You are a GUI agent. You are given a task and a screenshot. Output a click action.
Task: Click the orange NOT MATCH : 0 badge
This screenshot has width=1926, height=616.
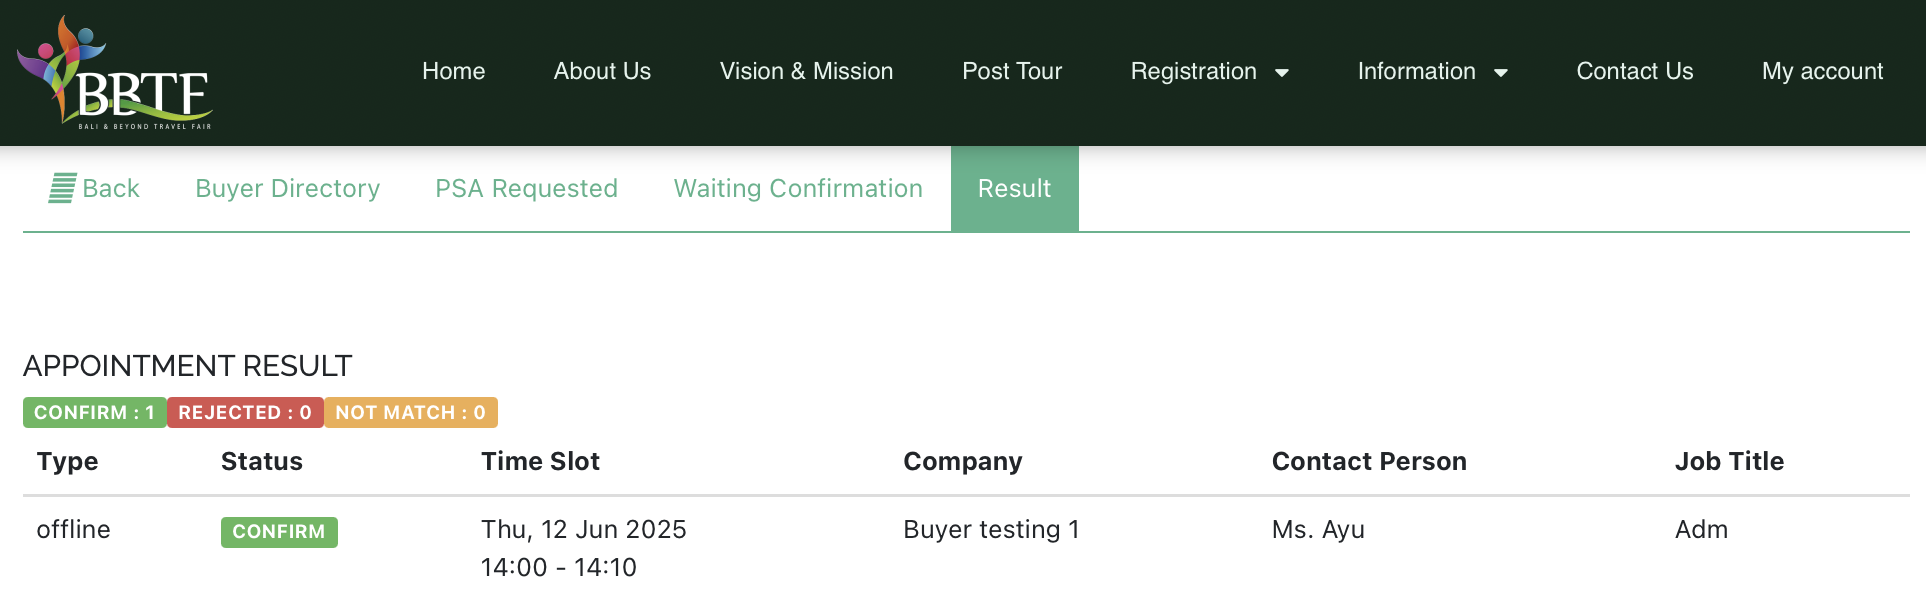(x=411, y=413)
